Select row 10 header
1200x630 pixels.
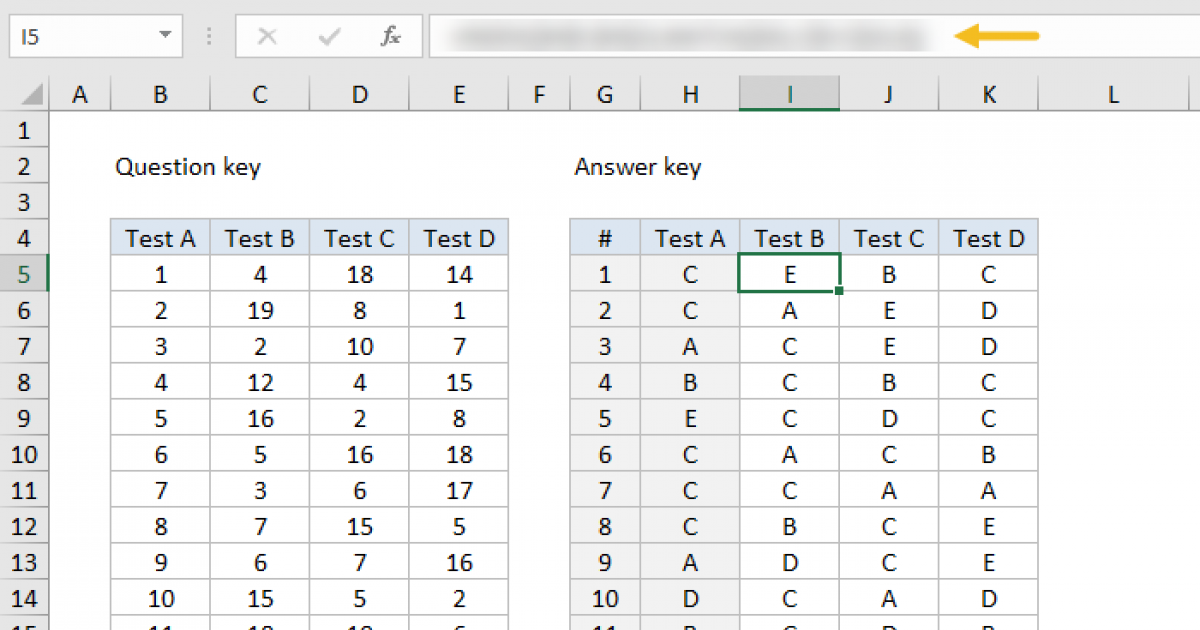tap(25, 455)
